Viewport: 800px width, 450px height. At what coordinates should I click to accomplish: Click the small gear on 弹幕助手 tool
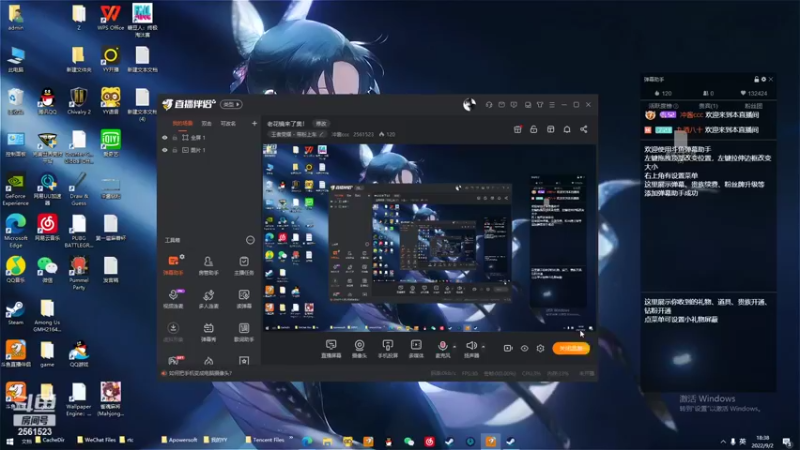coord(182,257)
